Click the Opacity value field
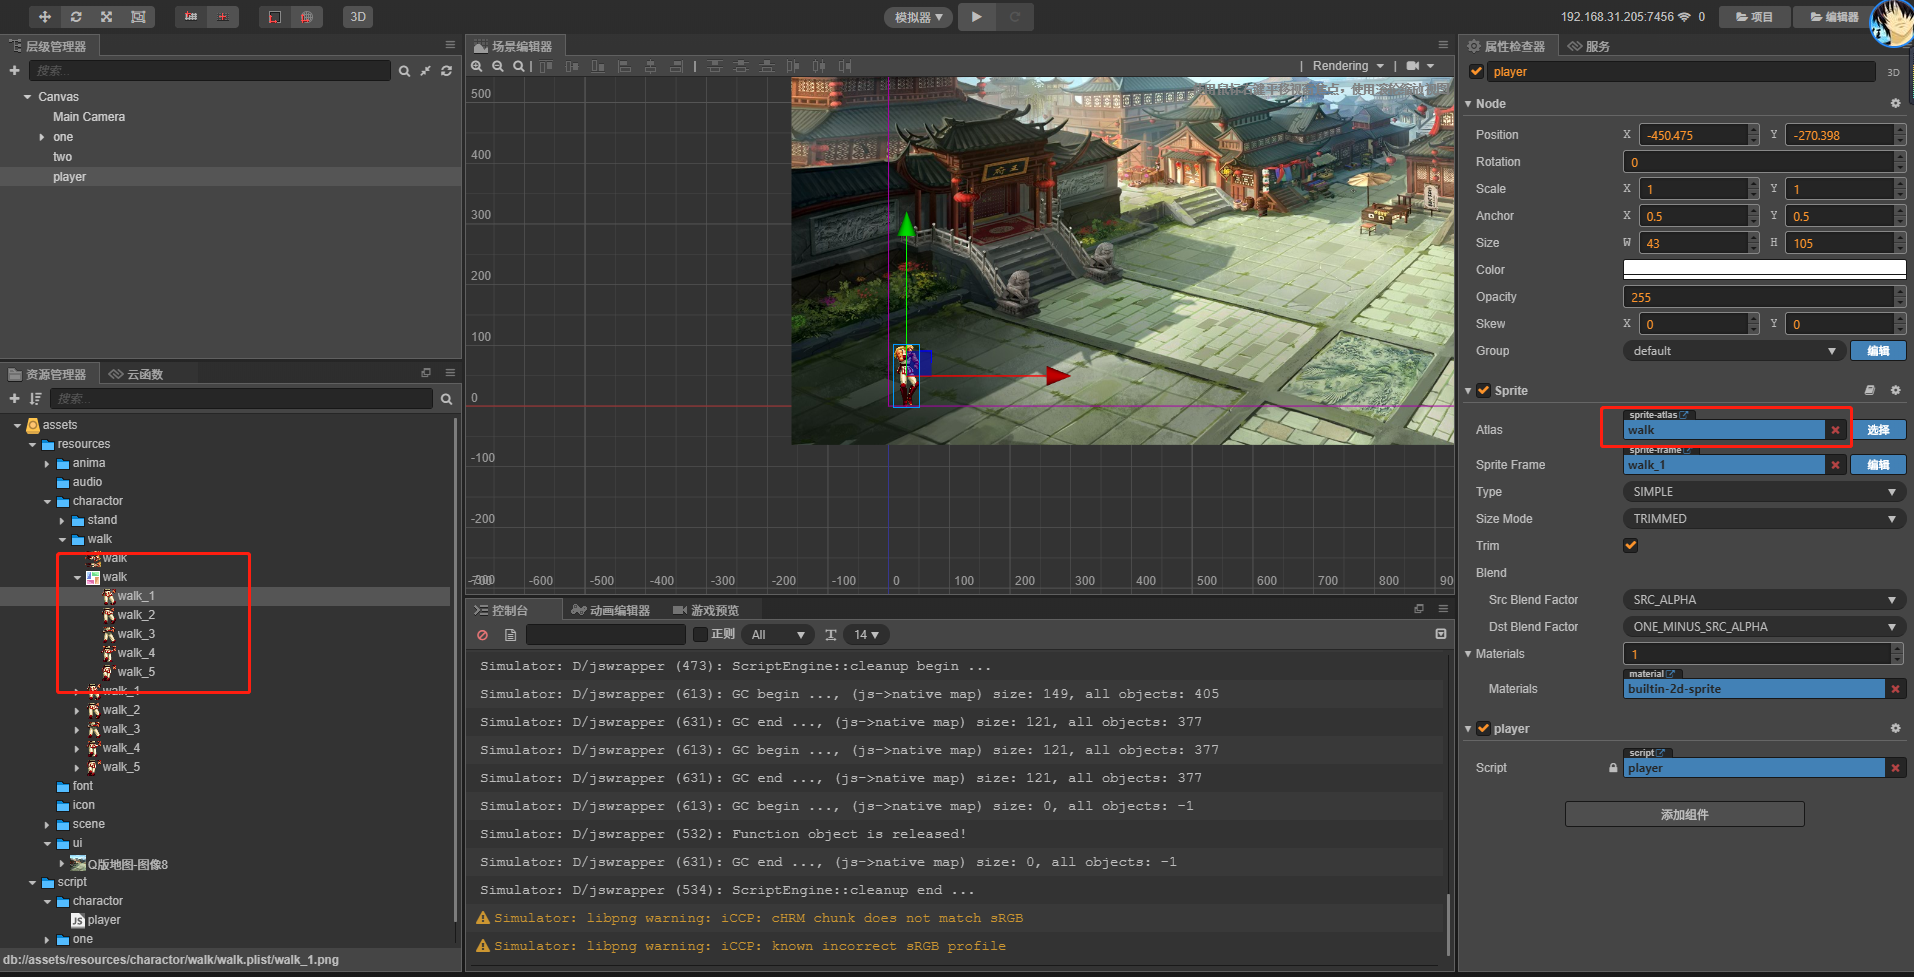1914x977 pixels. 1759,297
